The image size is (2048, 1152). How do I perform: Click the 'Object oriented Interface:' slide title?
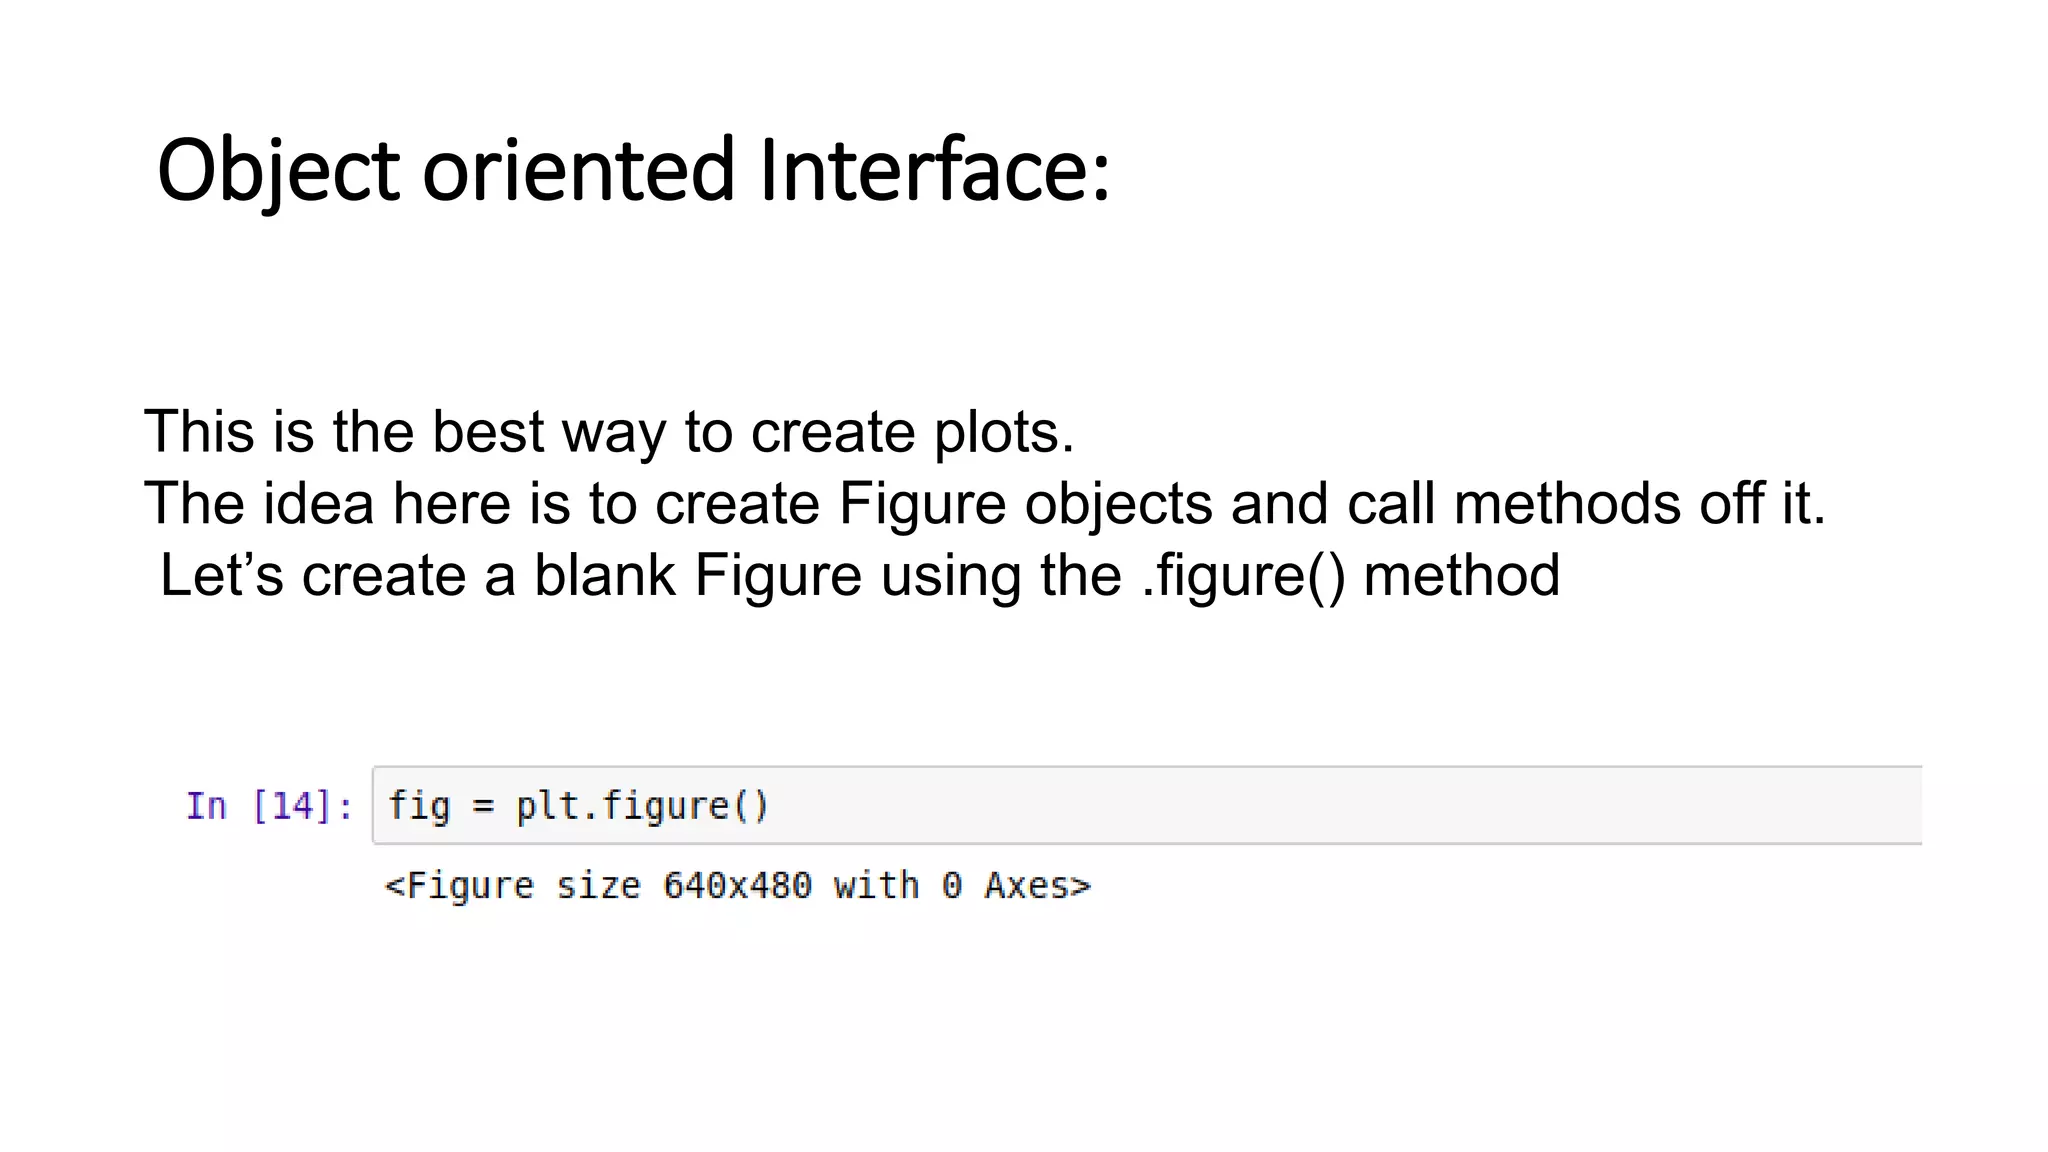pos(633,170)
